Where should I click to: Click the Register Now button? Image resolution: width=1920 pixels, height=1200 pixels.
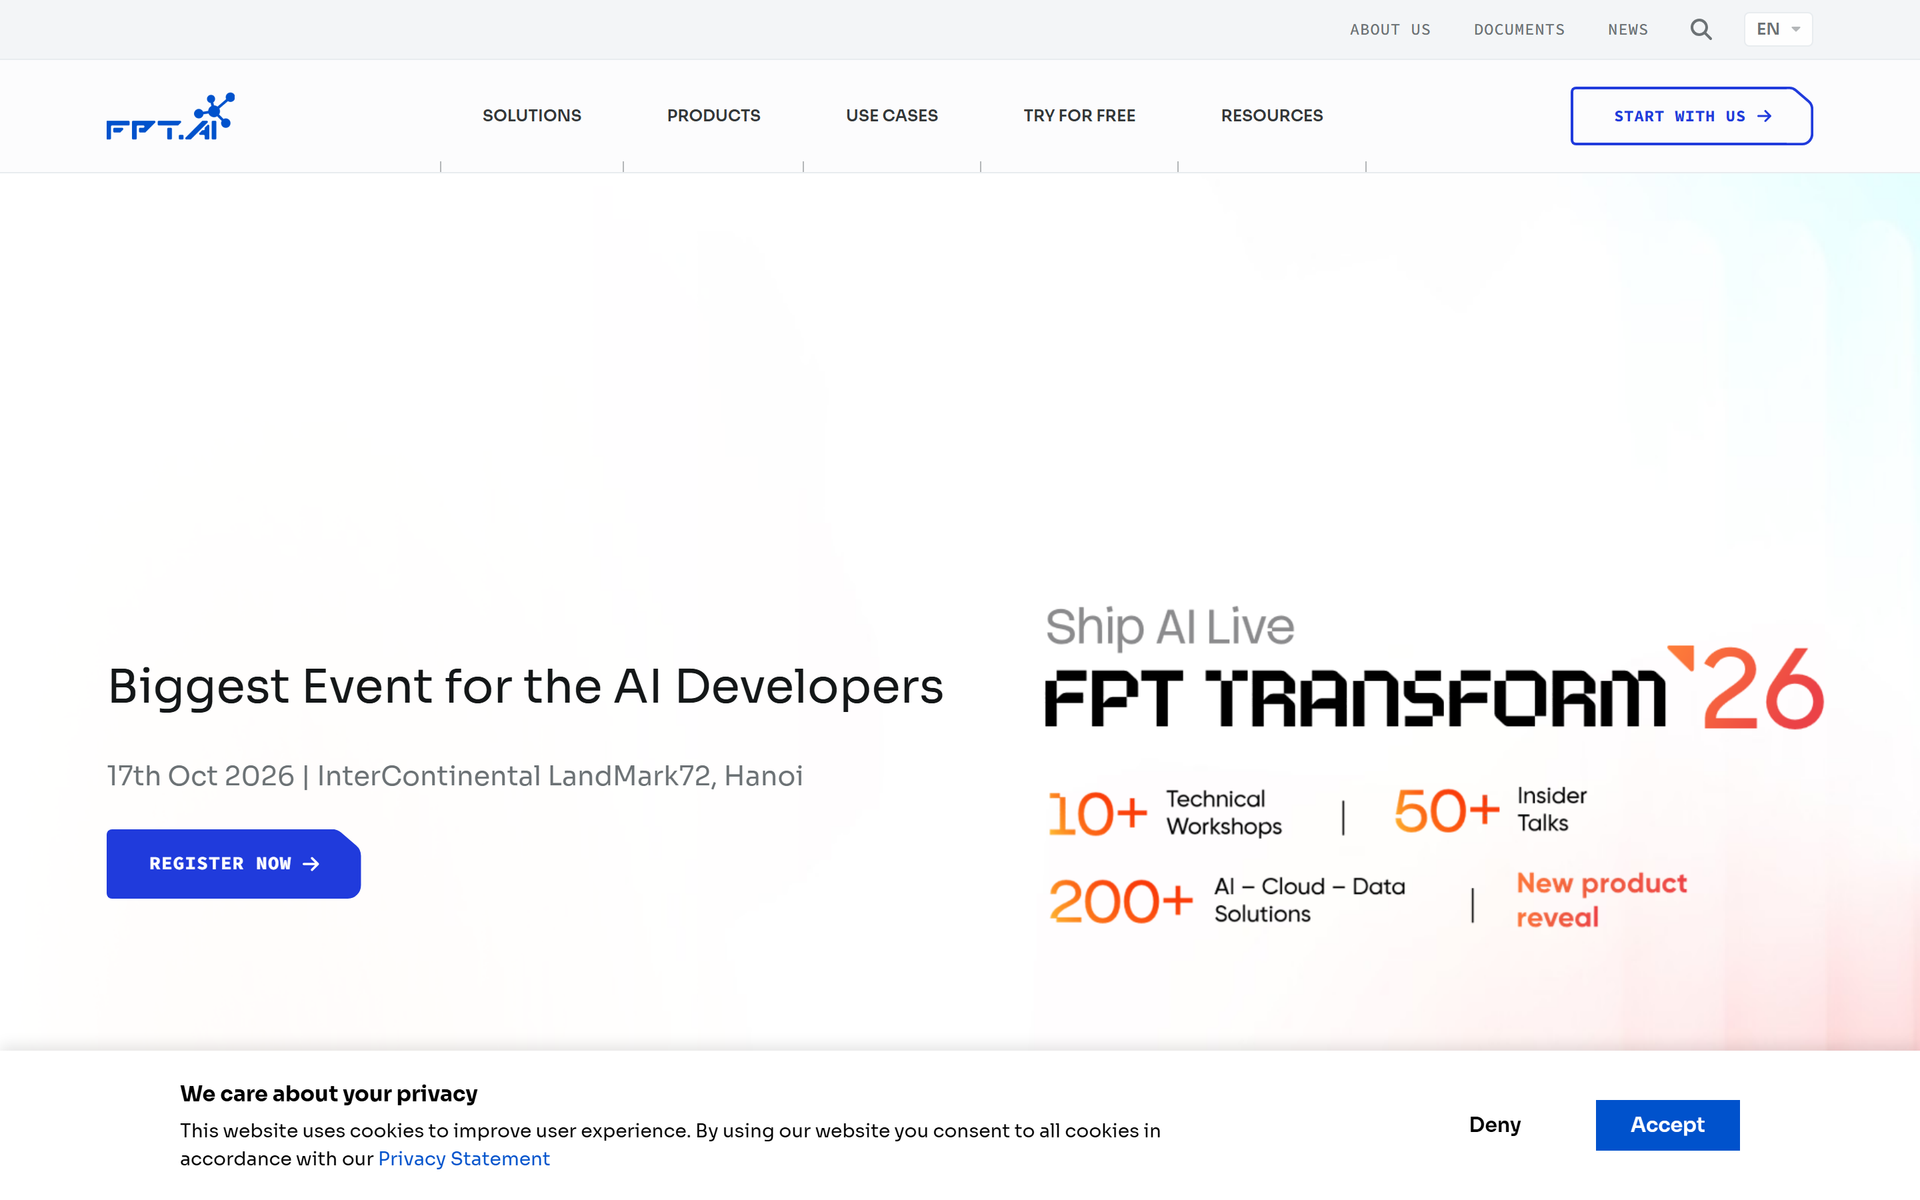234,864
